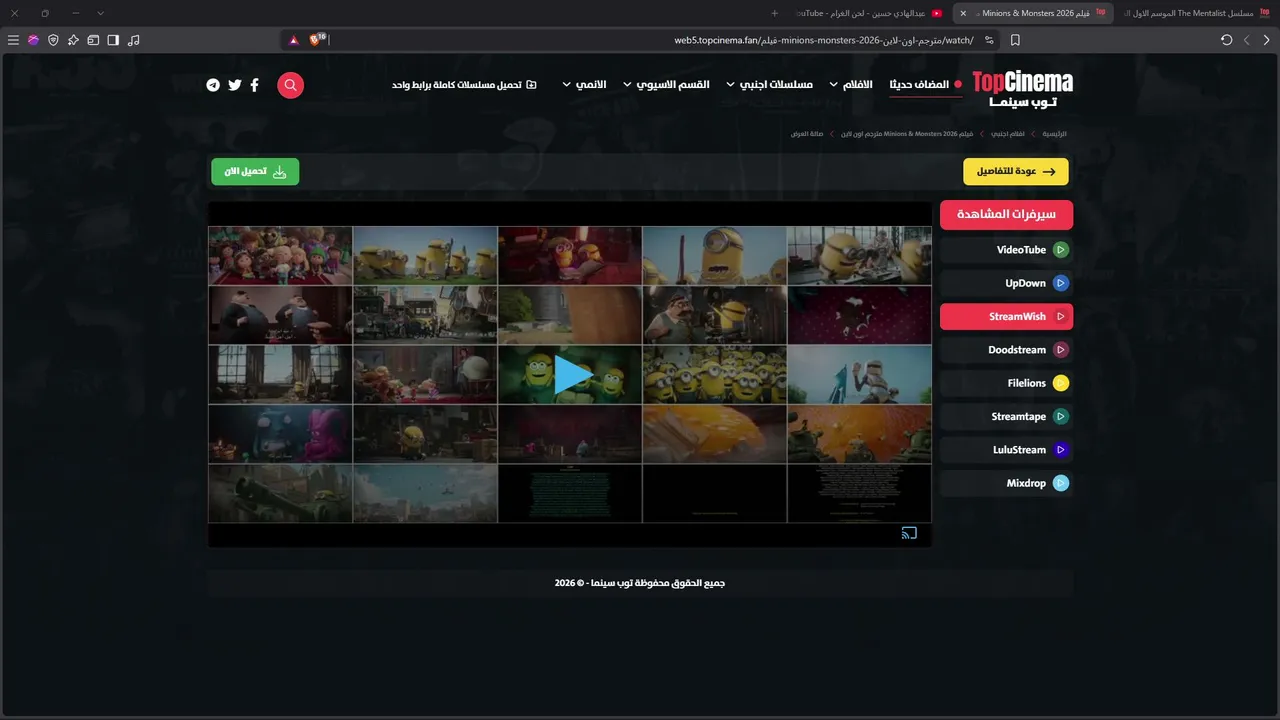This screenshot has height=720, width=1280.
Task: Click the footer copyright text توب سينما
Action: (x=640, y=583)
